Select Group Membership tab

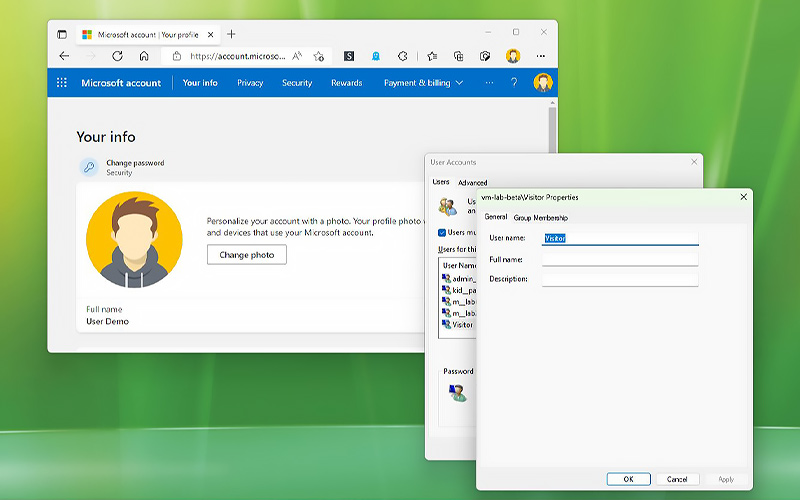coord(540,218)
